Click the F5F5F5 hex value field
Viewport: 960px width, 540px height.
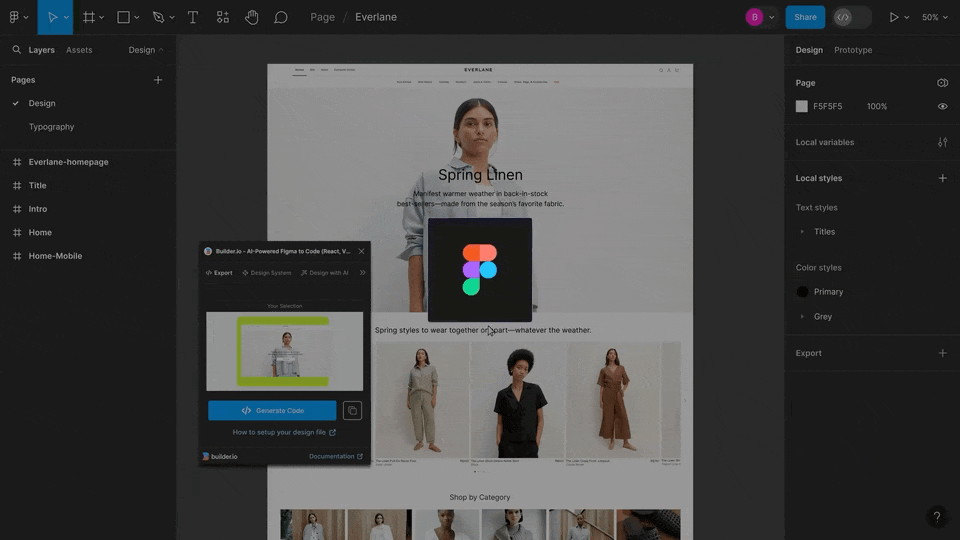[x=828, y=107]
